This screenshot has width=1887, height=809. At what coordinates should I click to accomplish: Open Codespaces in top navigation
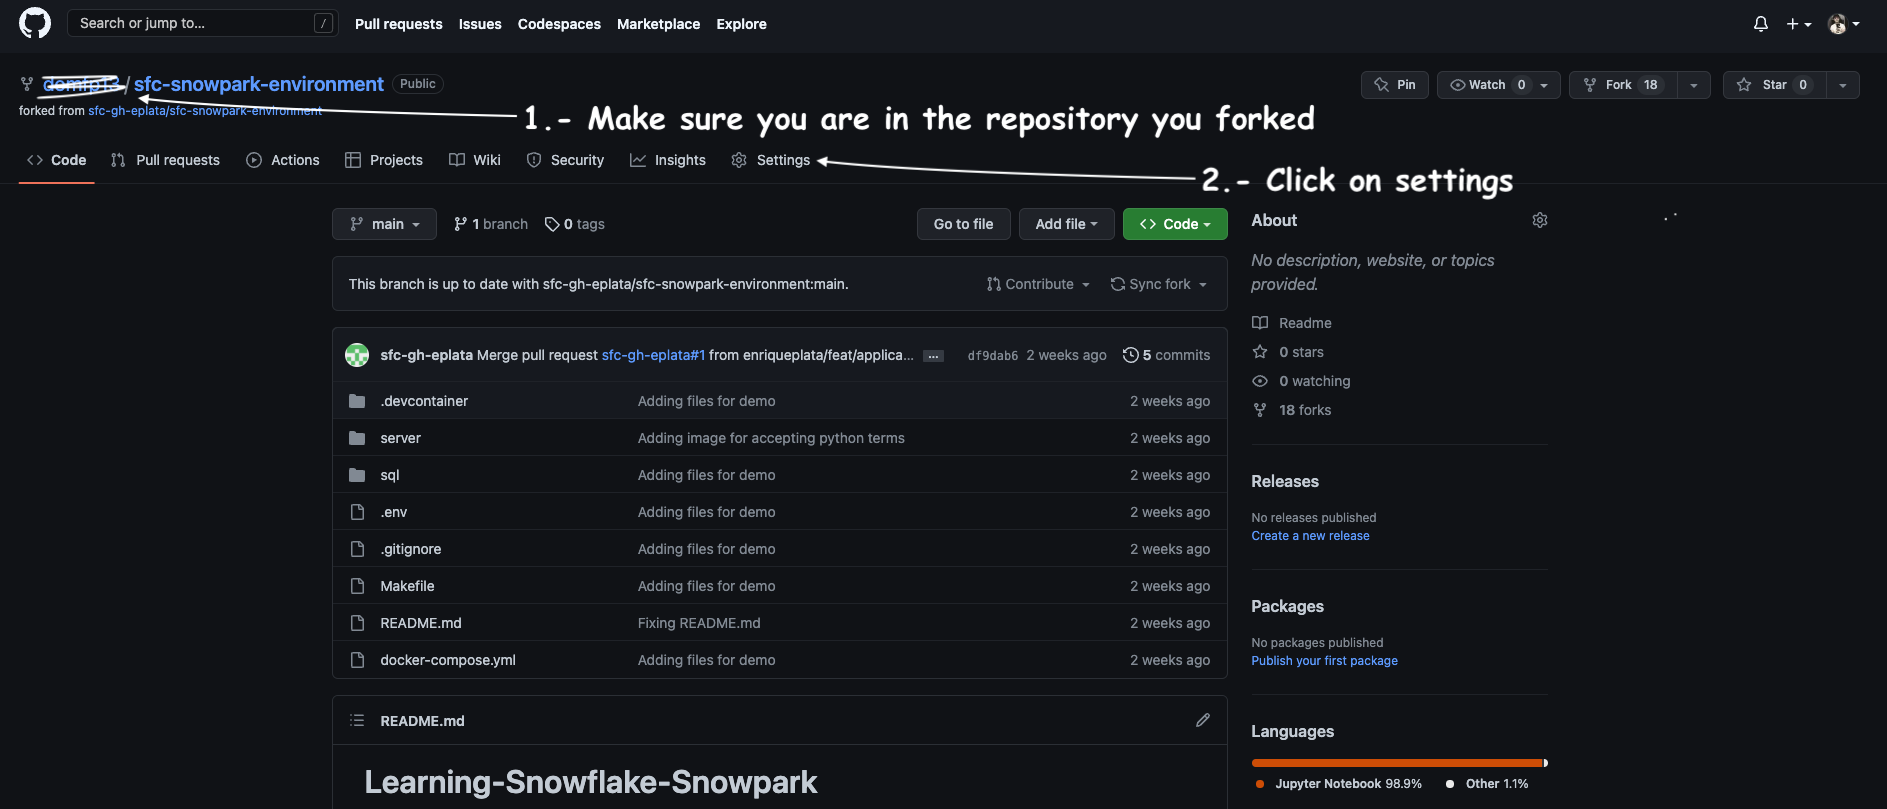(x=559, y=24)
